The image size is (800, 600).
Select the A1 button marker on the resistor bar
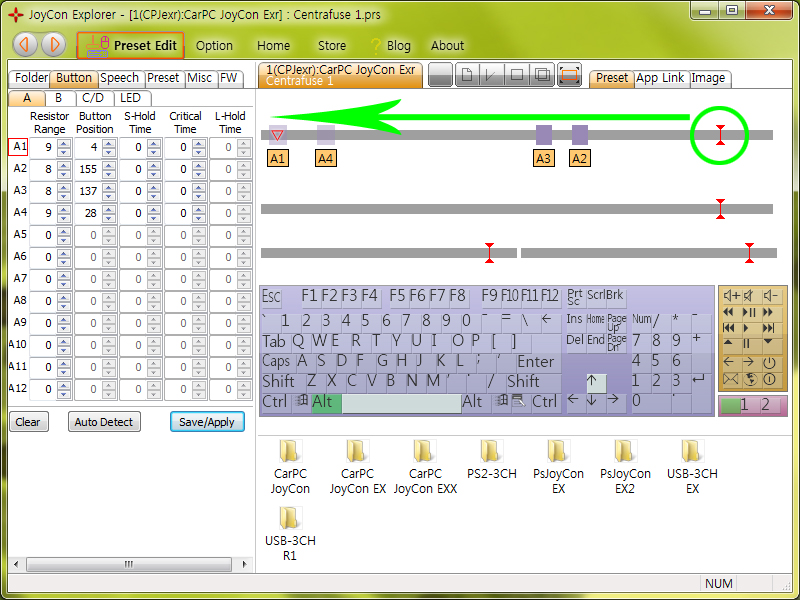click(278, 158)
